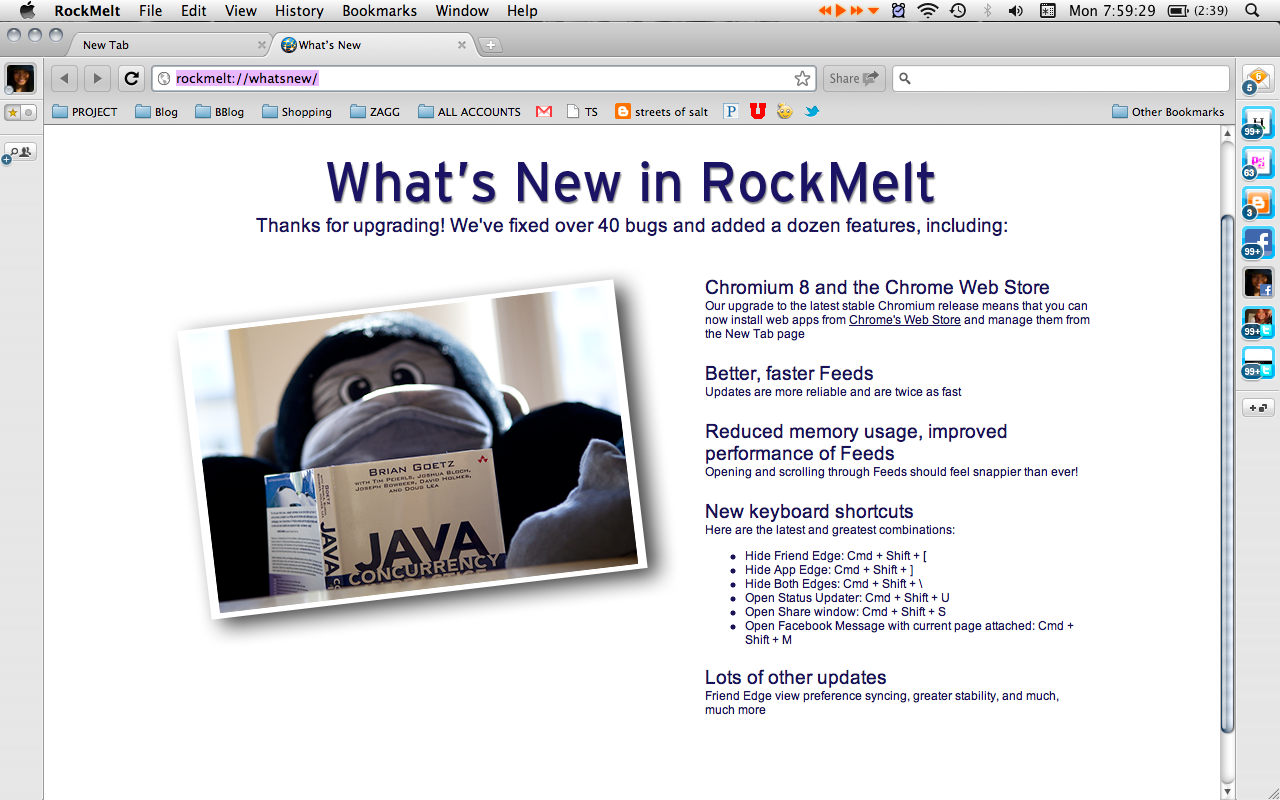Click the alarm clock menu bar icon
This screenshot has width=1280, height=800.
pos(898,11)
